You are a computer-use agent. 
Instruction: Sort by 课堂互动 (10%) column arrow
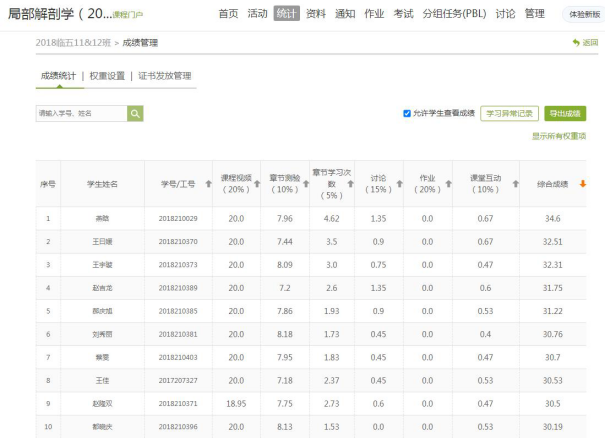point(515,184)
